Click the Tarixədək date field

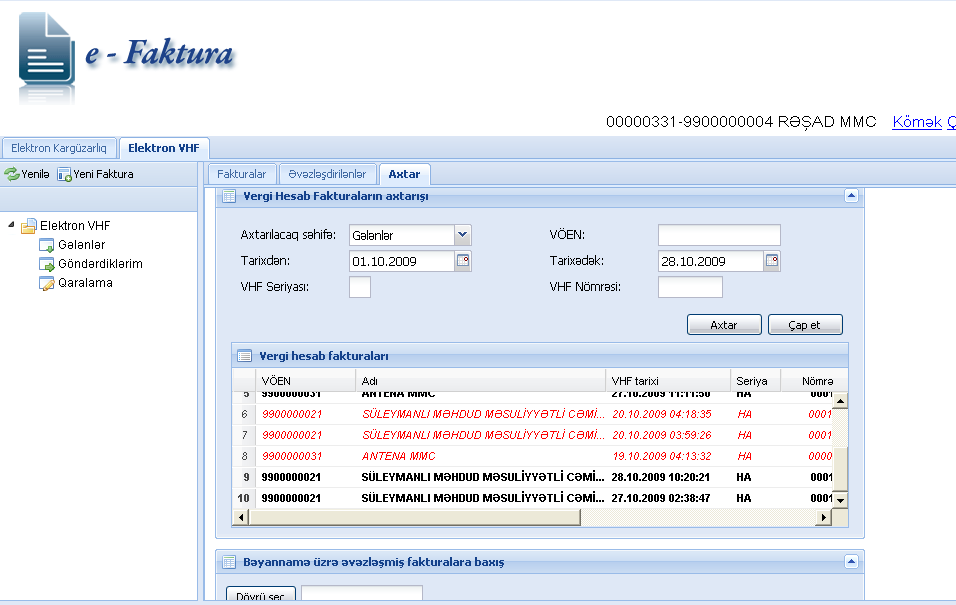tap(711, 261)
